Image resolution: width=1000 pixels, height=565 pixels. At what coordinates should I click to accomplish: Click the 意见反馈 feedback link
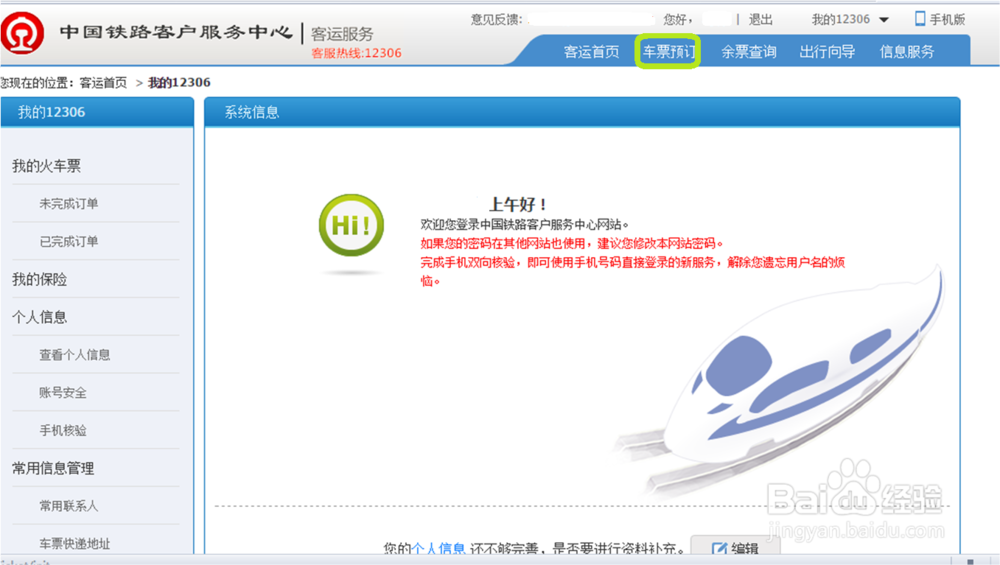[x=496, y=20]
